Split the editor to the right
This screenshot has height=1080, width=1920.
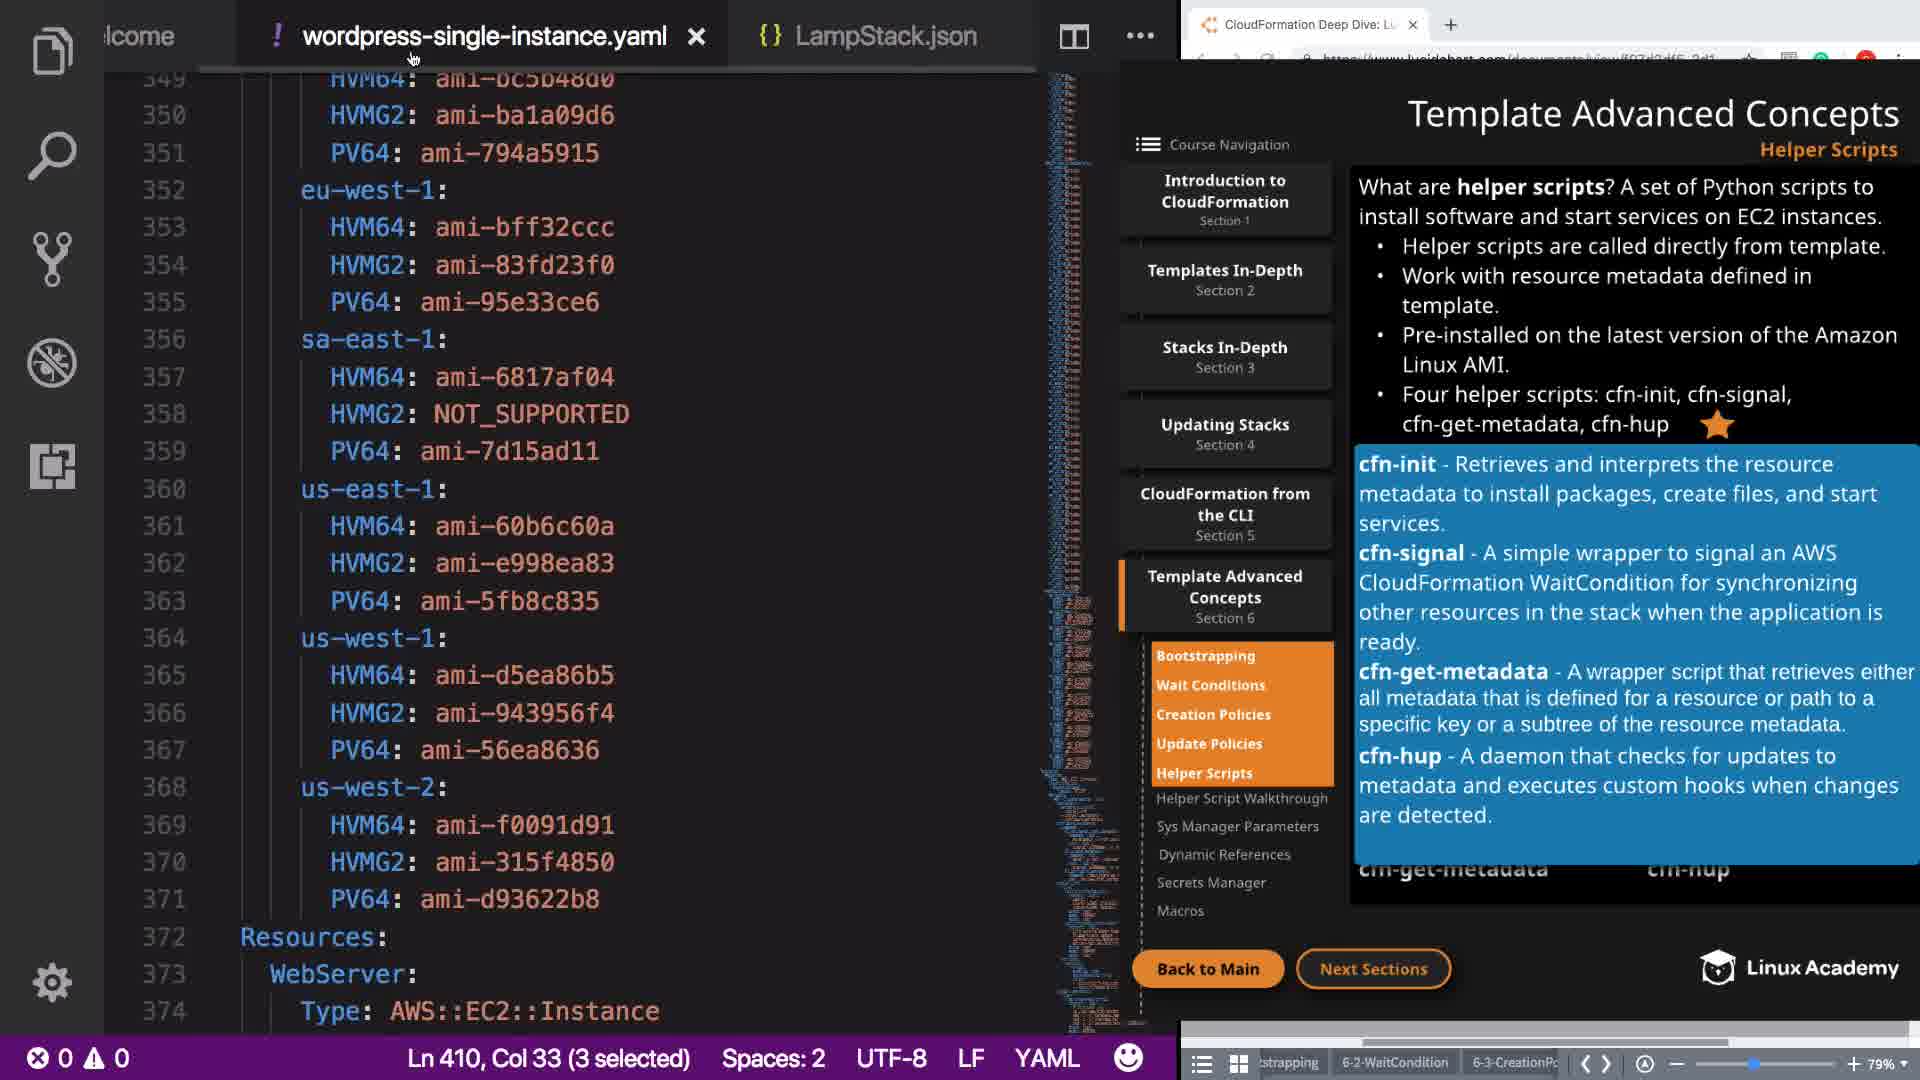coord(1074,37)
